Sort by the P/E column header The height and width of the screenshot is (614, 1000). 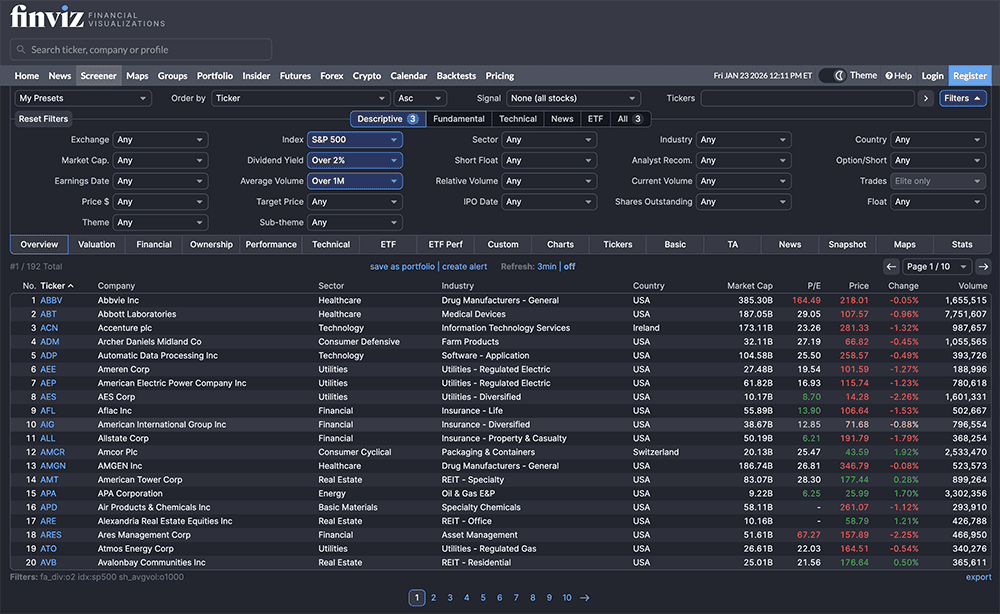pyautogui.click(x=814, y=286)
